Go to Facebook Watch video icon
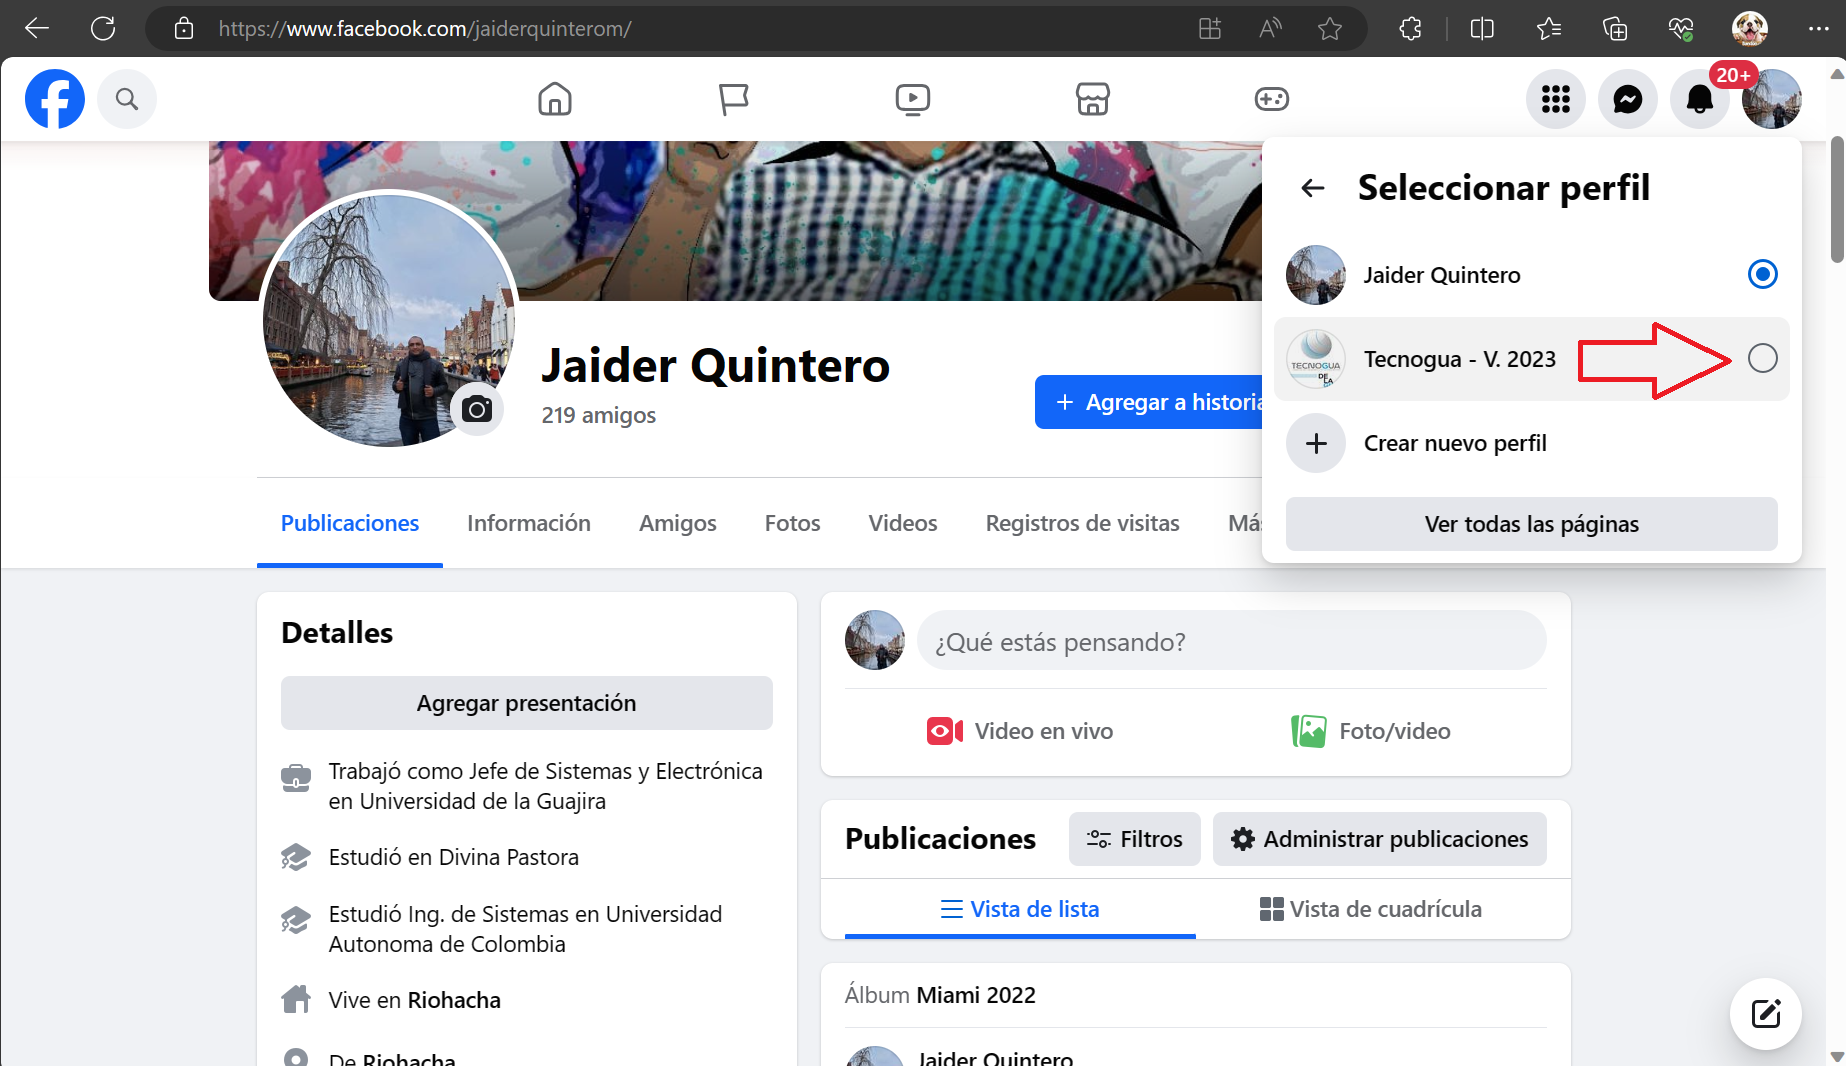 912,99
